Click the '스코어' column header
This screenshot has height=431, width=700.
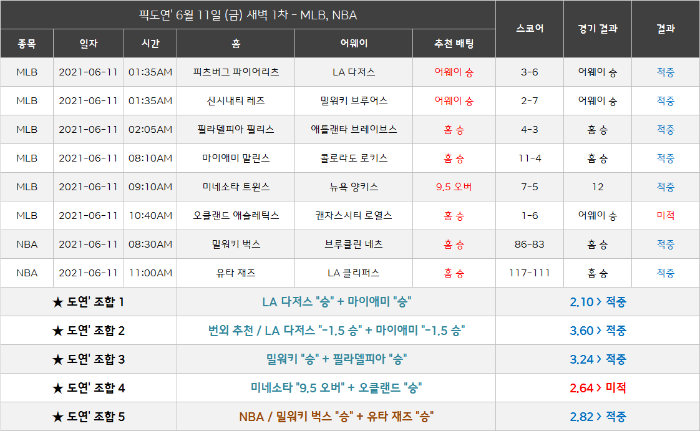[529, 29]
